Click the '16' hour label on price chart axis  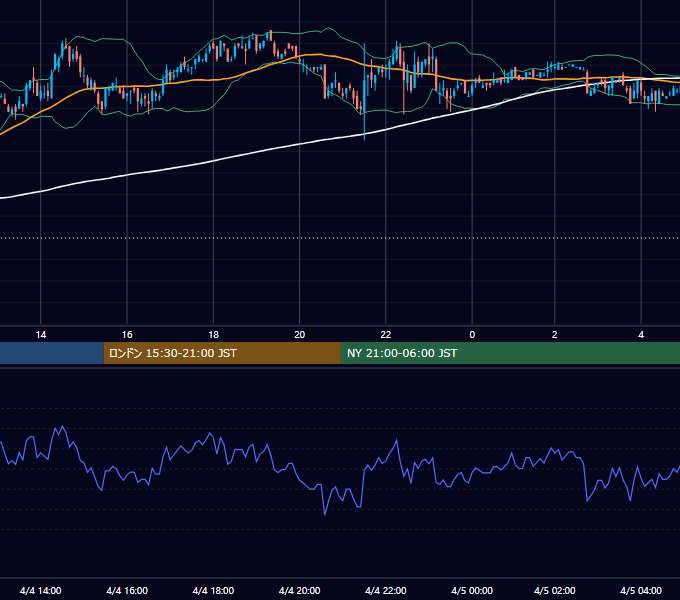point(127,335)
